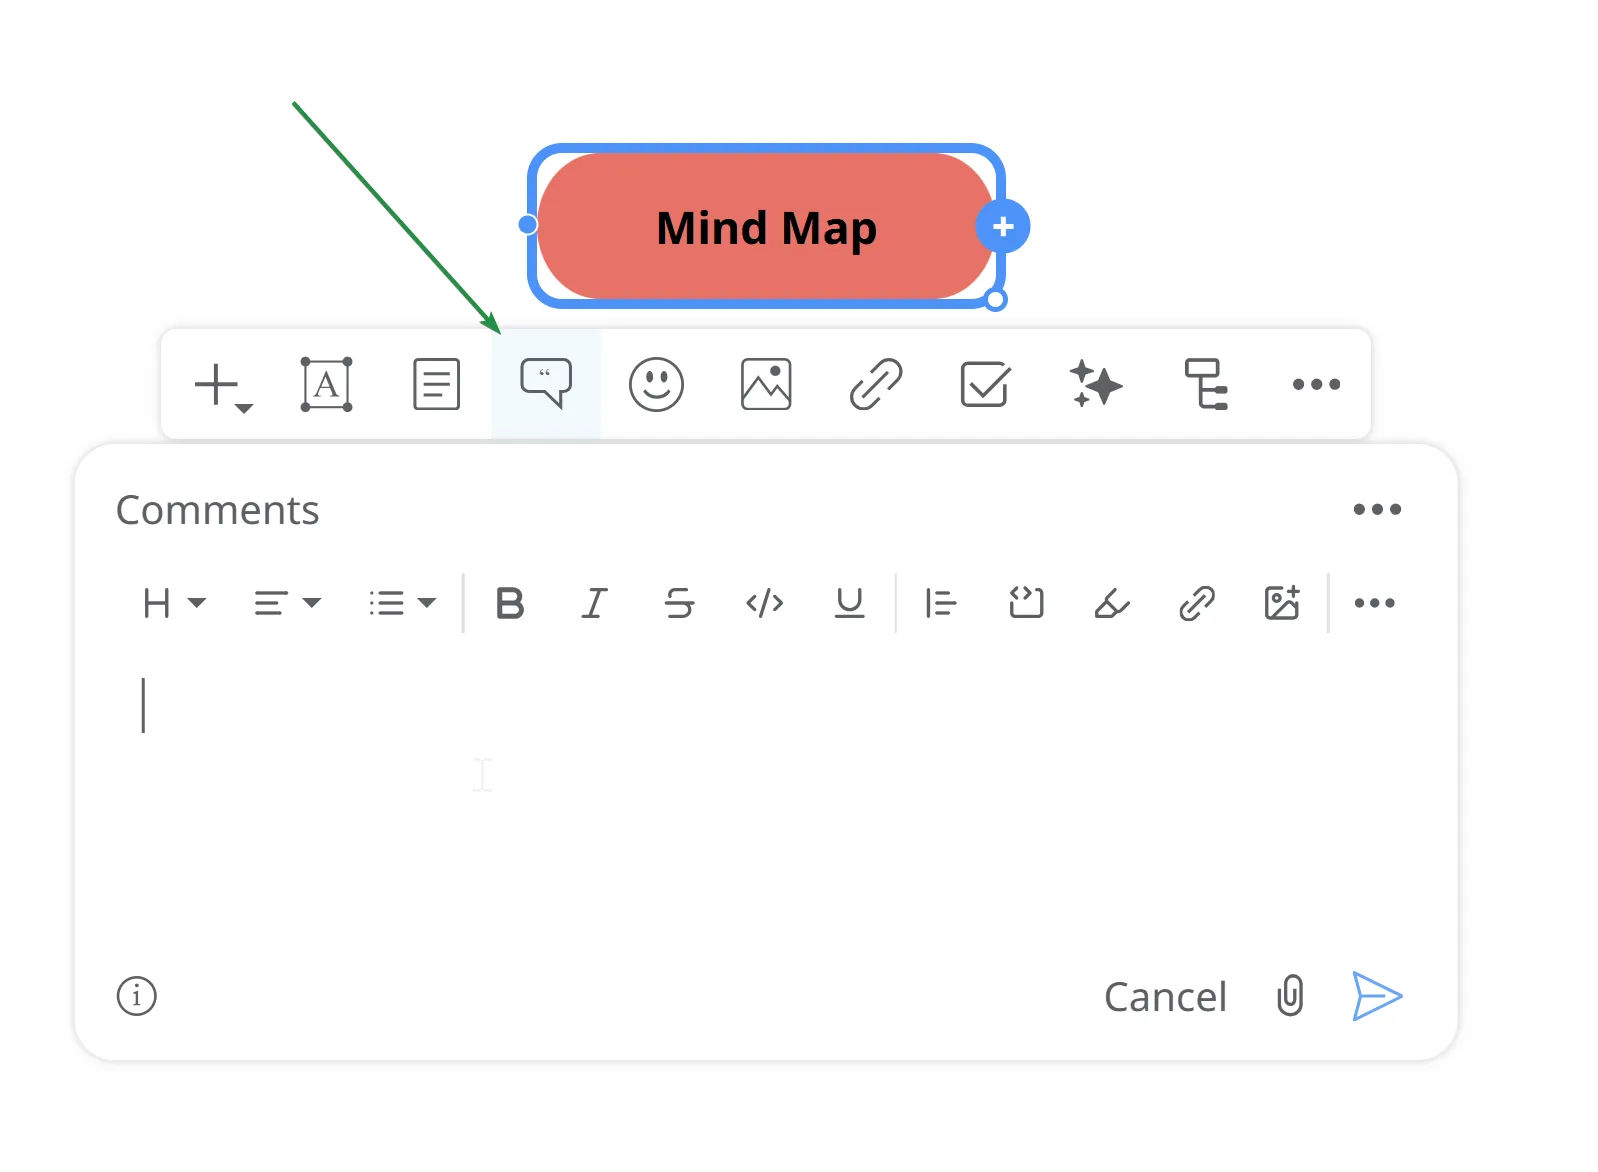Select the text box style icon
Screen dimensions: 1598x1172
327,384
